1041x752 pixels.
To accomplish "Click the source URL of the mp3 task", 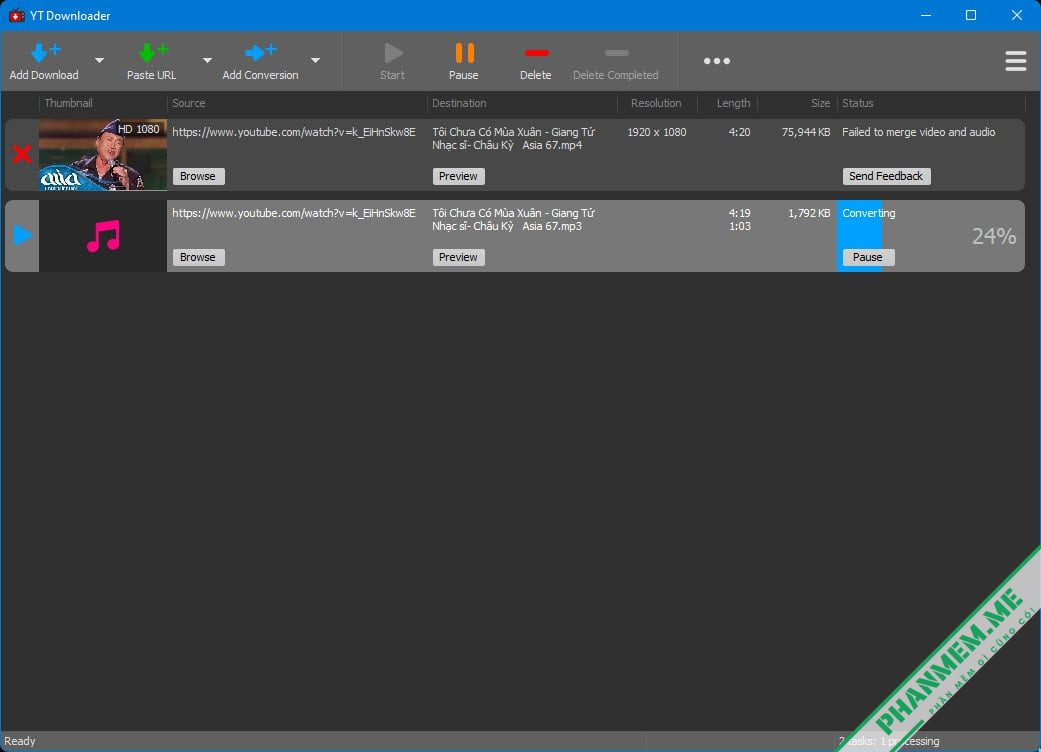I will [294, 213].
